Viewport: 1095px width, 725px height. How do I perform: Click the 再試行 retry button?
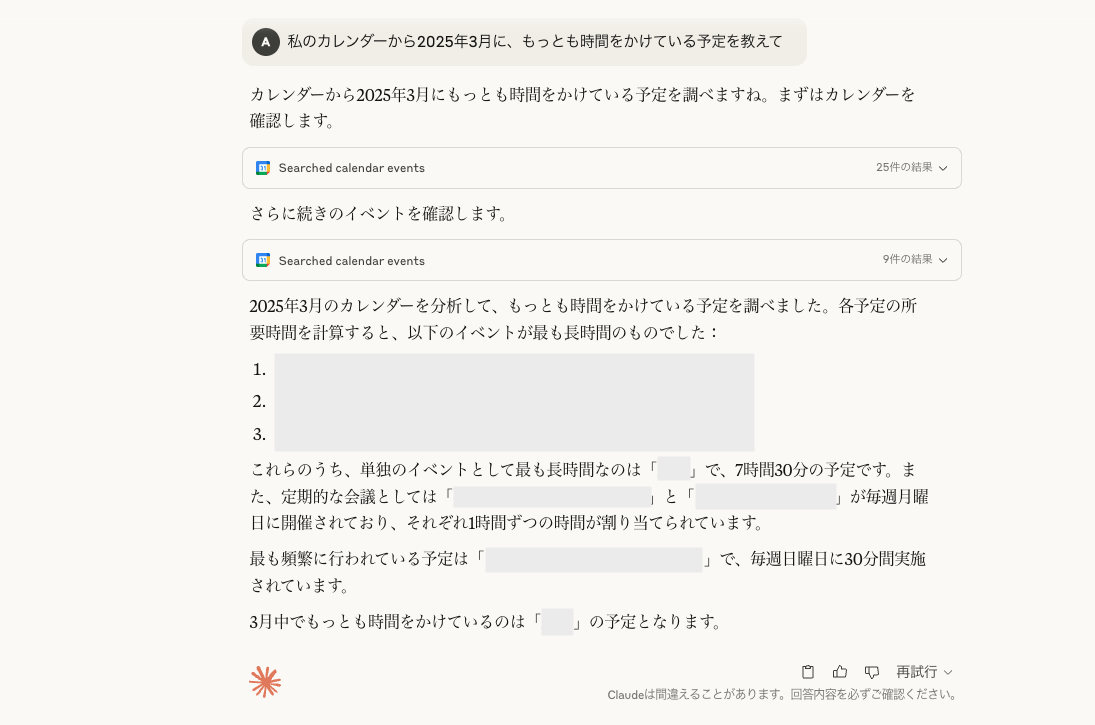[916, 672]
